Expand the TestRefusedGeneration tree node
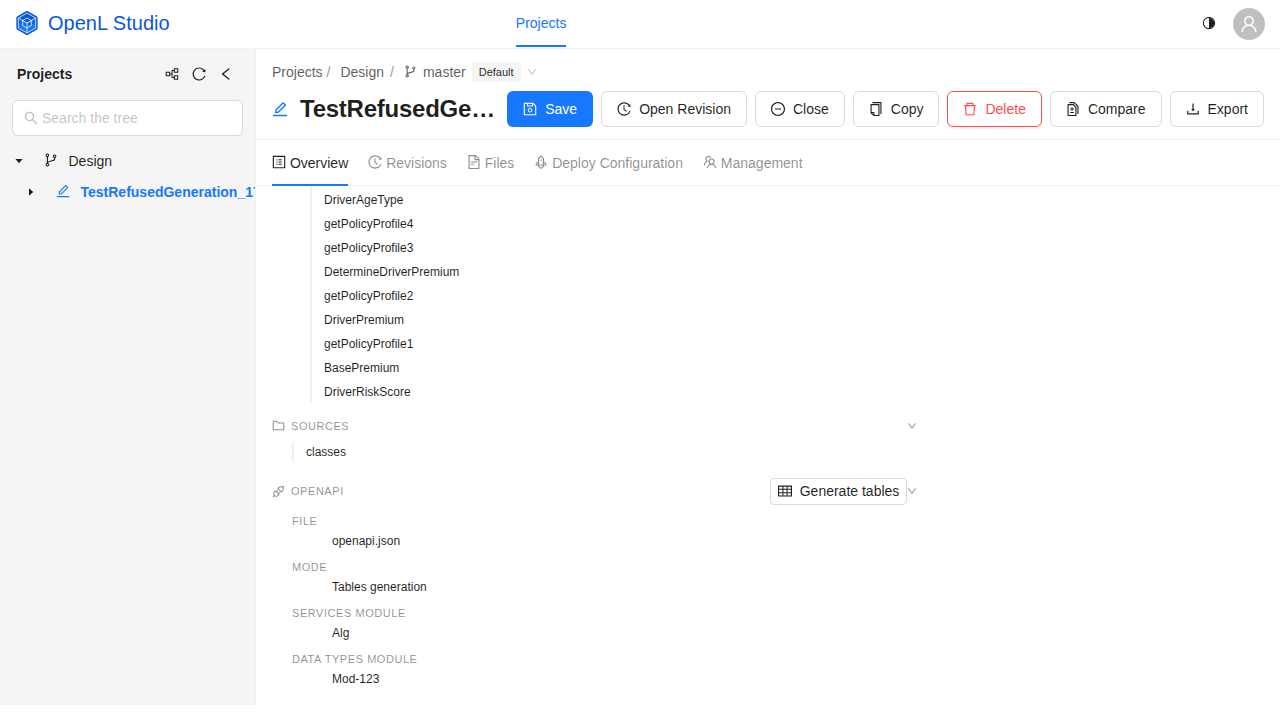This screenshot has height=720, width=1280. click(x=31, y=192)
